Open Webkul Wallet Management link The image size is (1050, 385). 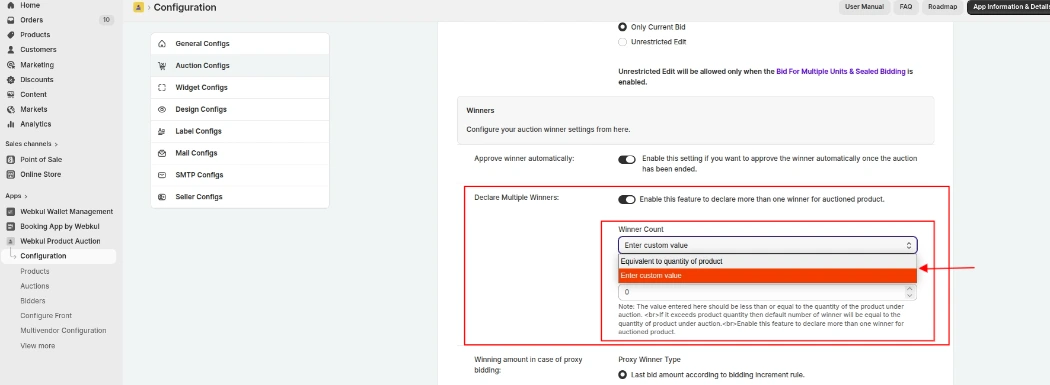click(66, 212)
